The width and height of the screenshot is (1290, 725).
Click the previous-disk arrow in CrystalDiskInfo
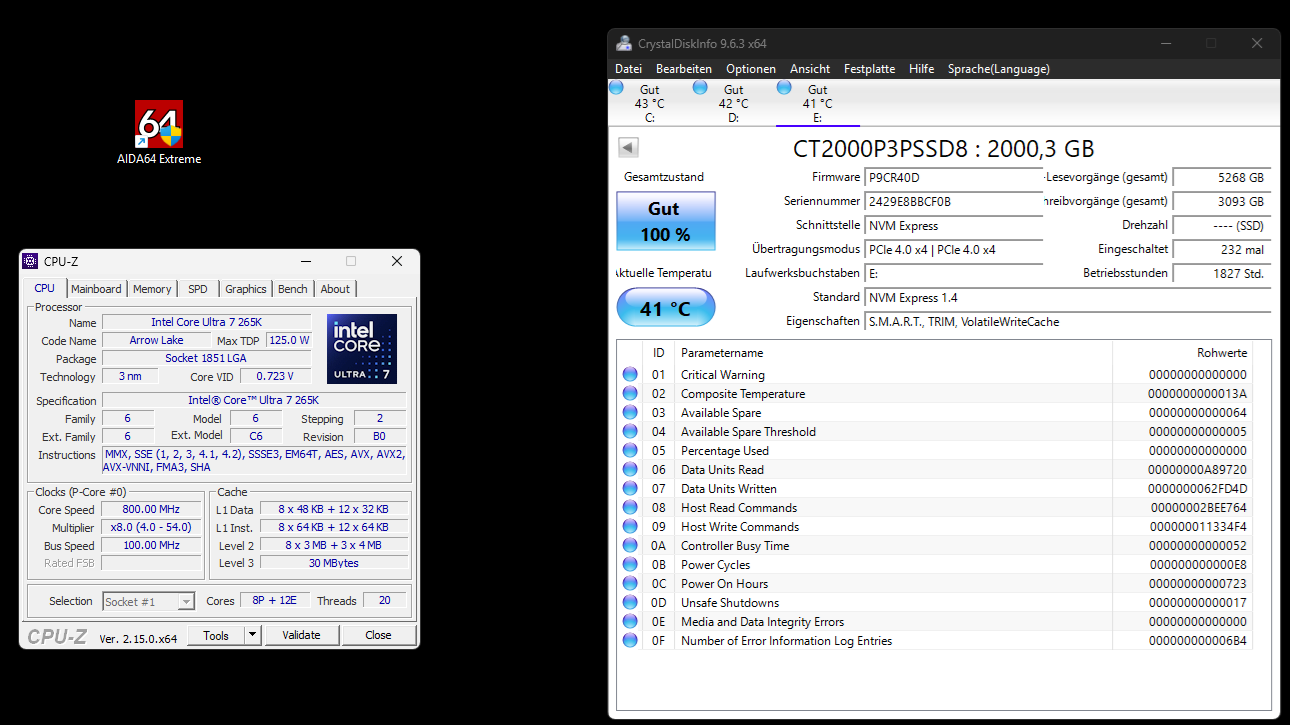pyautogui.click(x=628, y=148)
